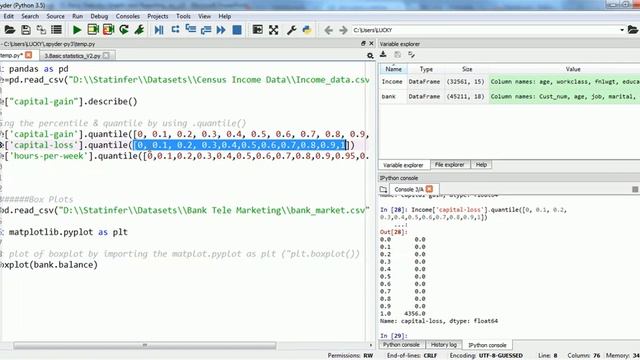Open the Search menu
This screenshot has height=360, width=640.
[x=30, y=16]
